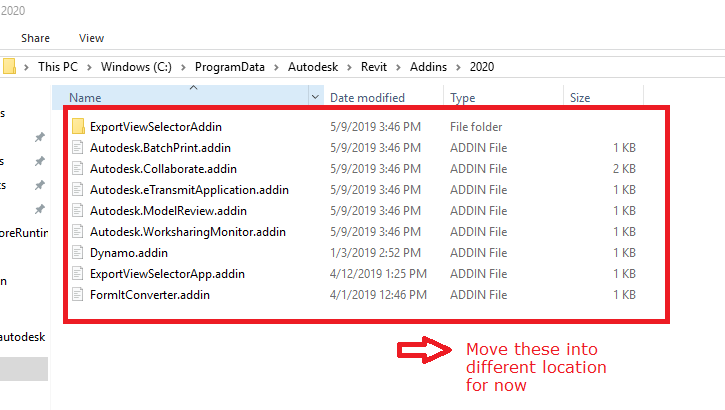
Task: Click the Autodesk.eTransmitApplication.addin file name
Action: (189, 190)
